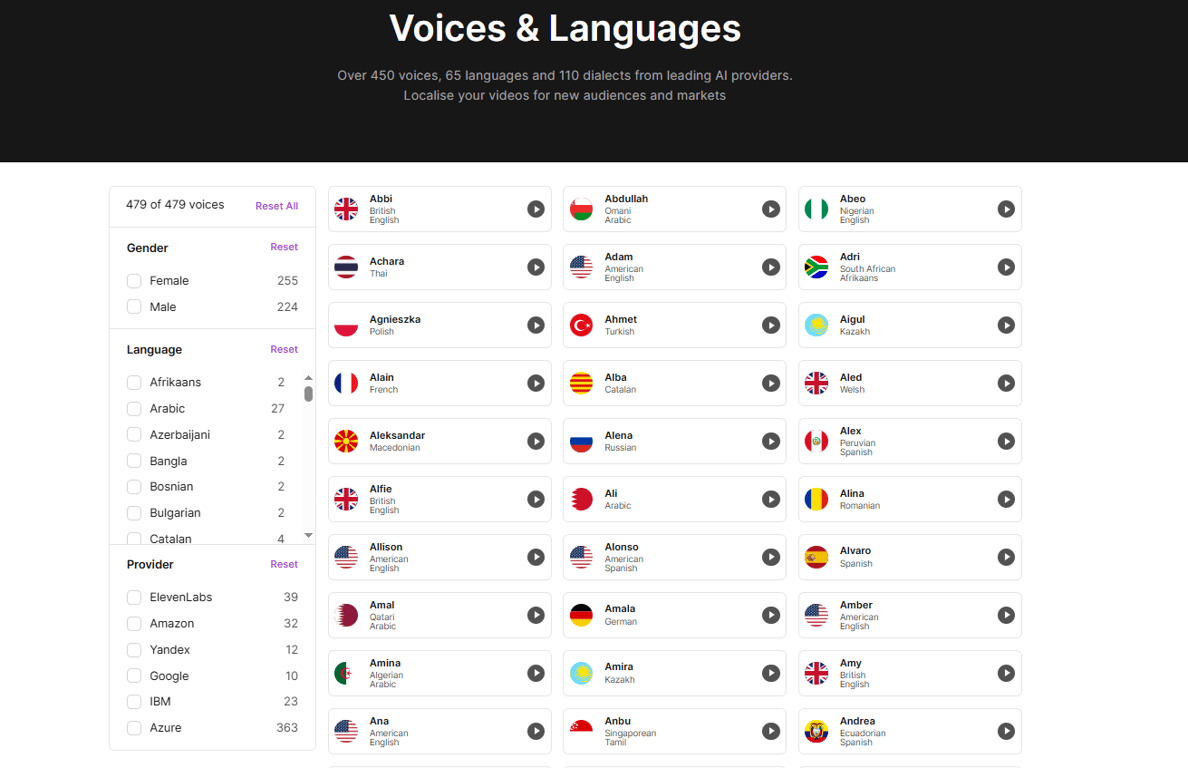The height and width of the screenshot is (768, 1188).
Task: Play the Alena Russian voice sample
Action: (x=771, y=441)
